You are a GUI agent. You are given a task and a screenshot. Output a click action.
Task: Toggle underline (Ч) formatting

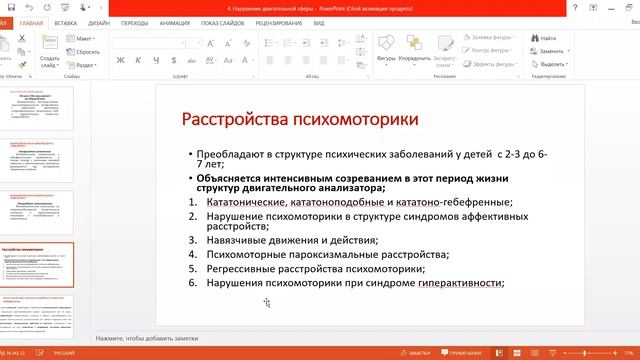(x=156, y=60)
